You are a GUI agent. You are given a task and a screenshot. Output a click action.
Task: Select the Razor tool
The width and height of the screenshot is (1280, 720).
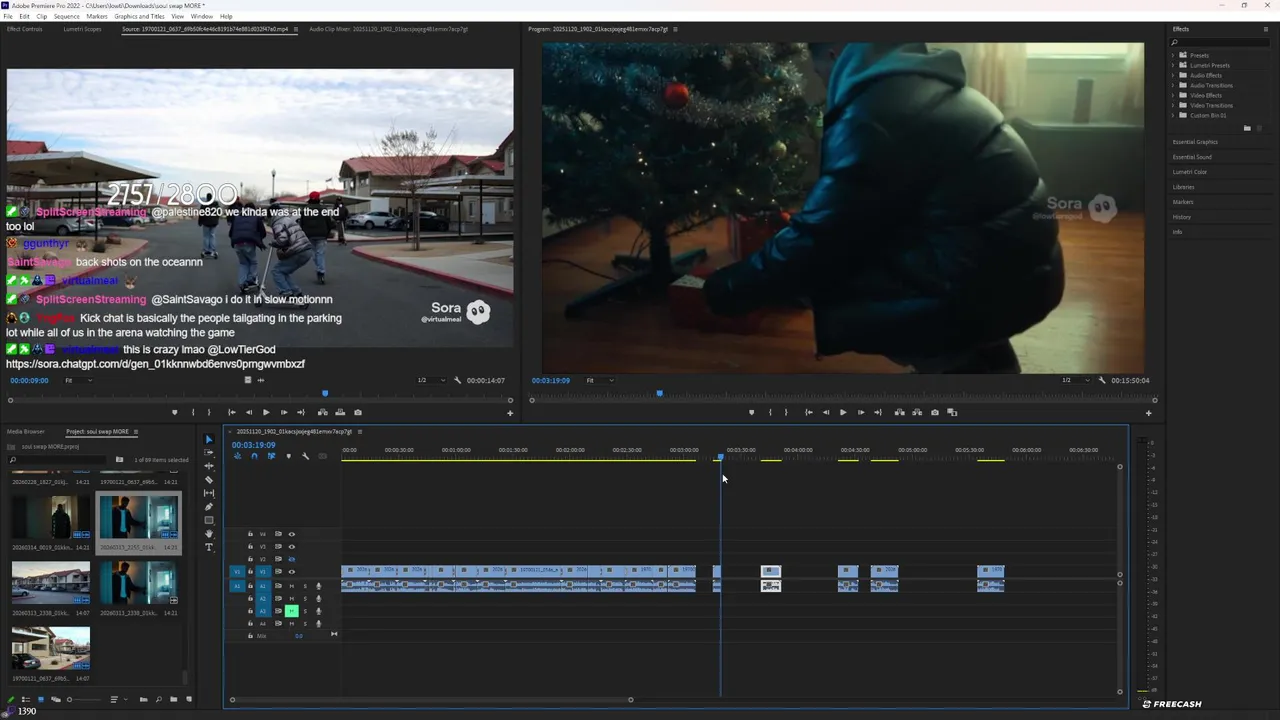(209, 480)
